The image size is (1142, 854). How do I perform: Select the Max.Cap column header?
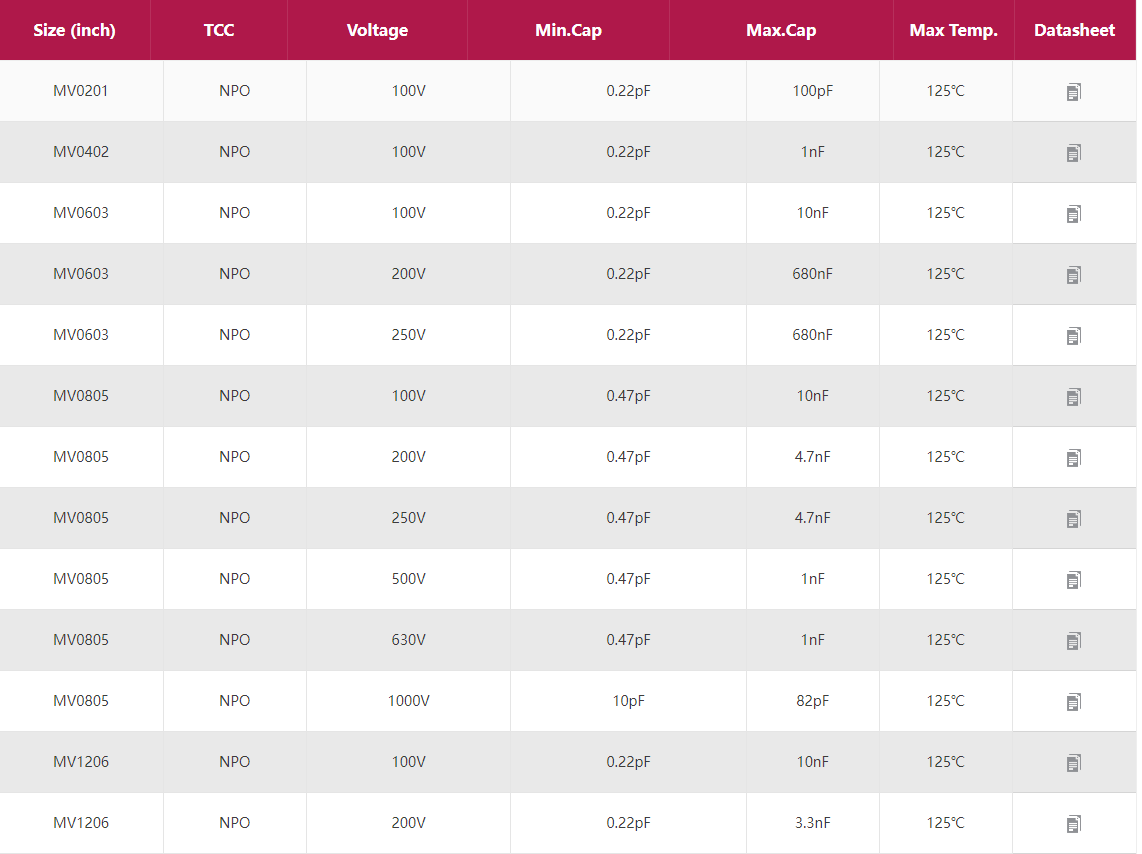[781, 30]
